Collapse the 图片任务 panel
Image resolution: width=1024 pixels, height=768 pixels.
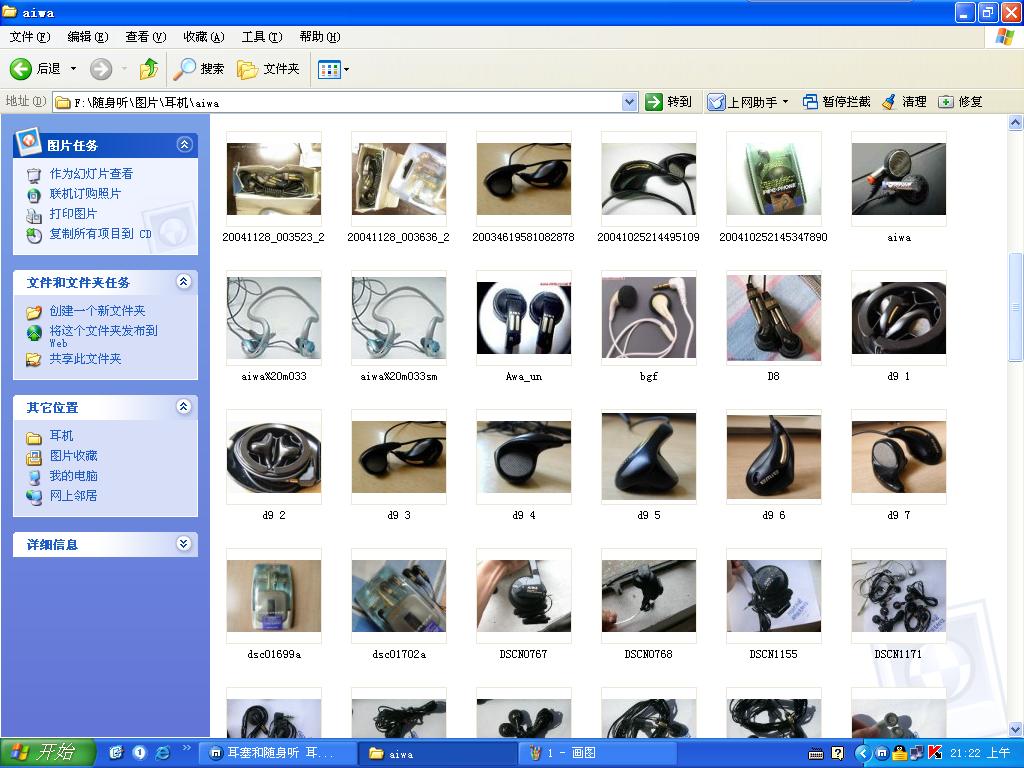coord(184,144)
